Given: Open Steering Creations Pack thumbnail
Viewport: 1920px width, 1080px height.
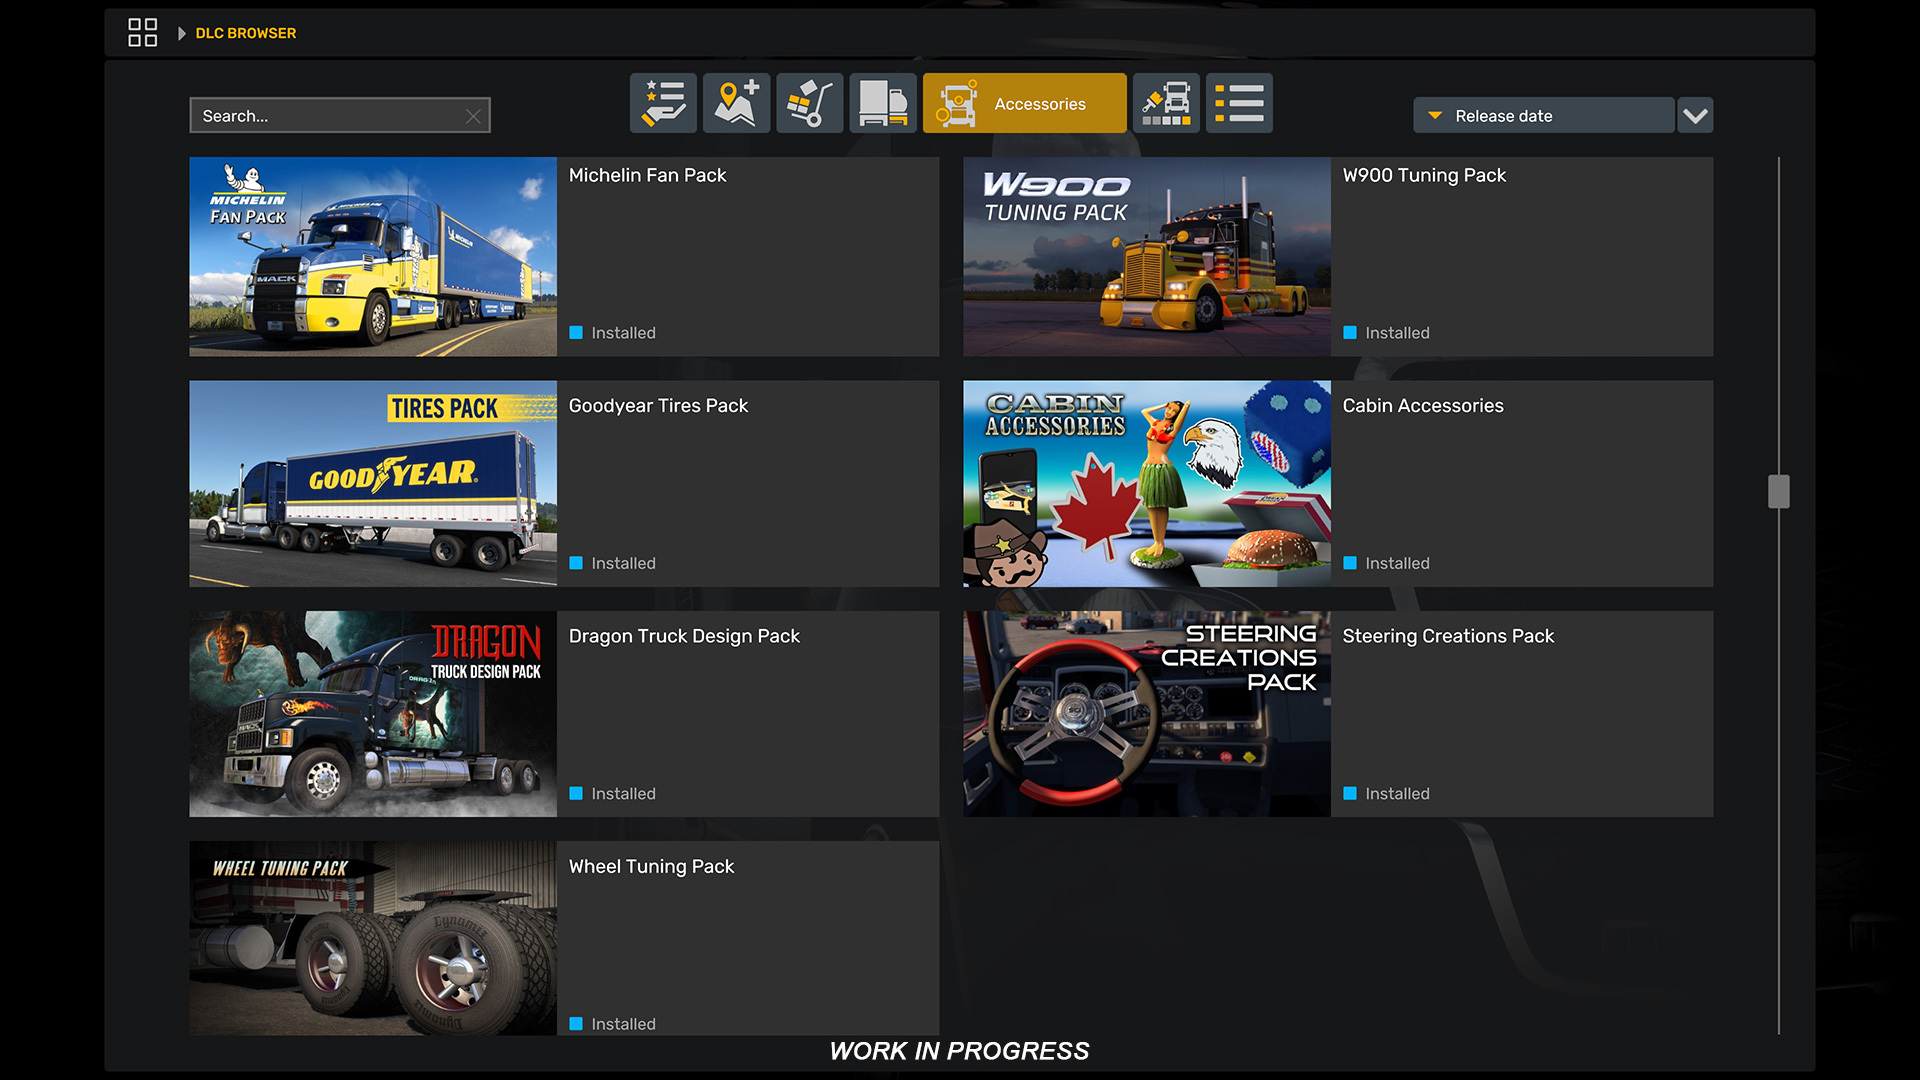Looking at the screenshot, I should (1147, 714).
